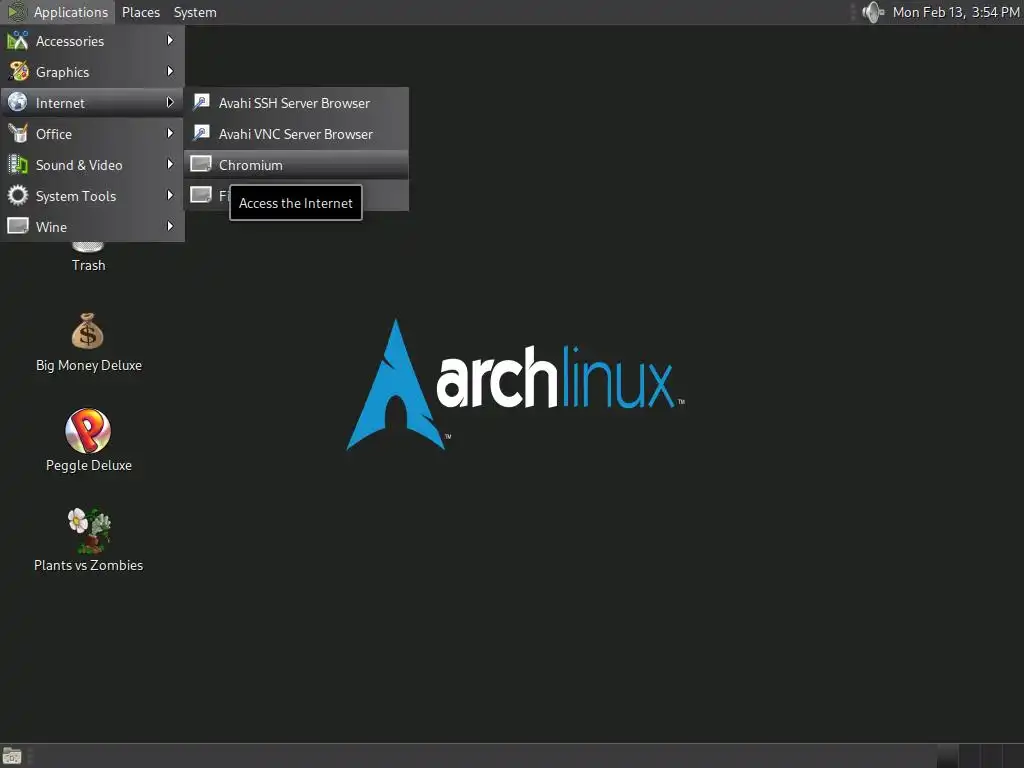This screenshot has width=1024, height=768.
Task: Click the Avahi VNC Server Browser icon
Action: click(x=201, y=133)
